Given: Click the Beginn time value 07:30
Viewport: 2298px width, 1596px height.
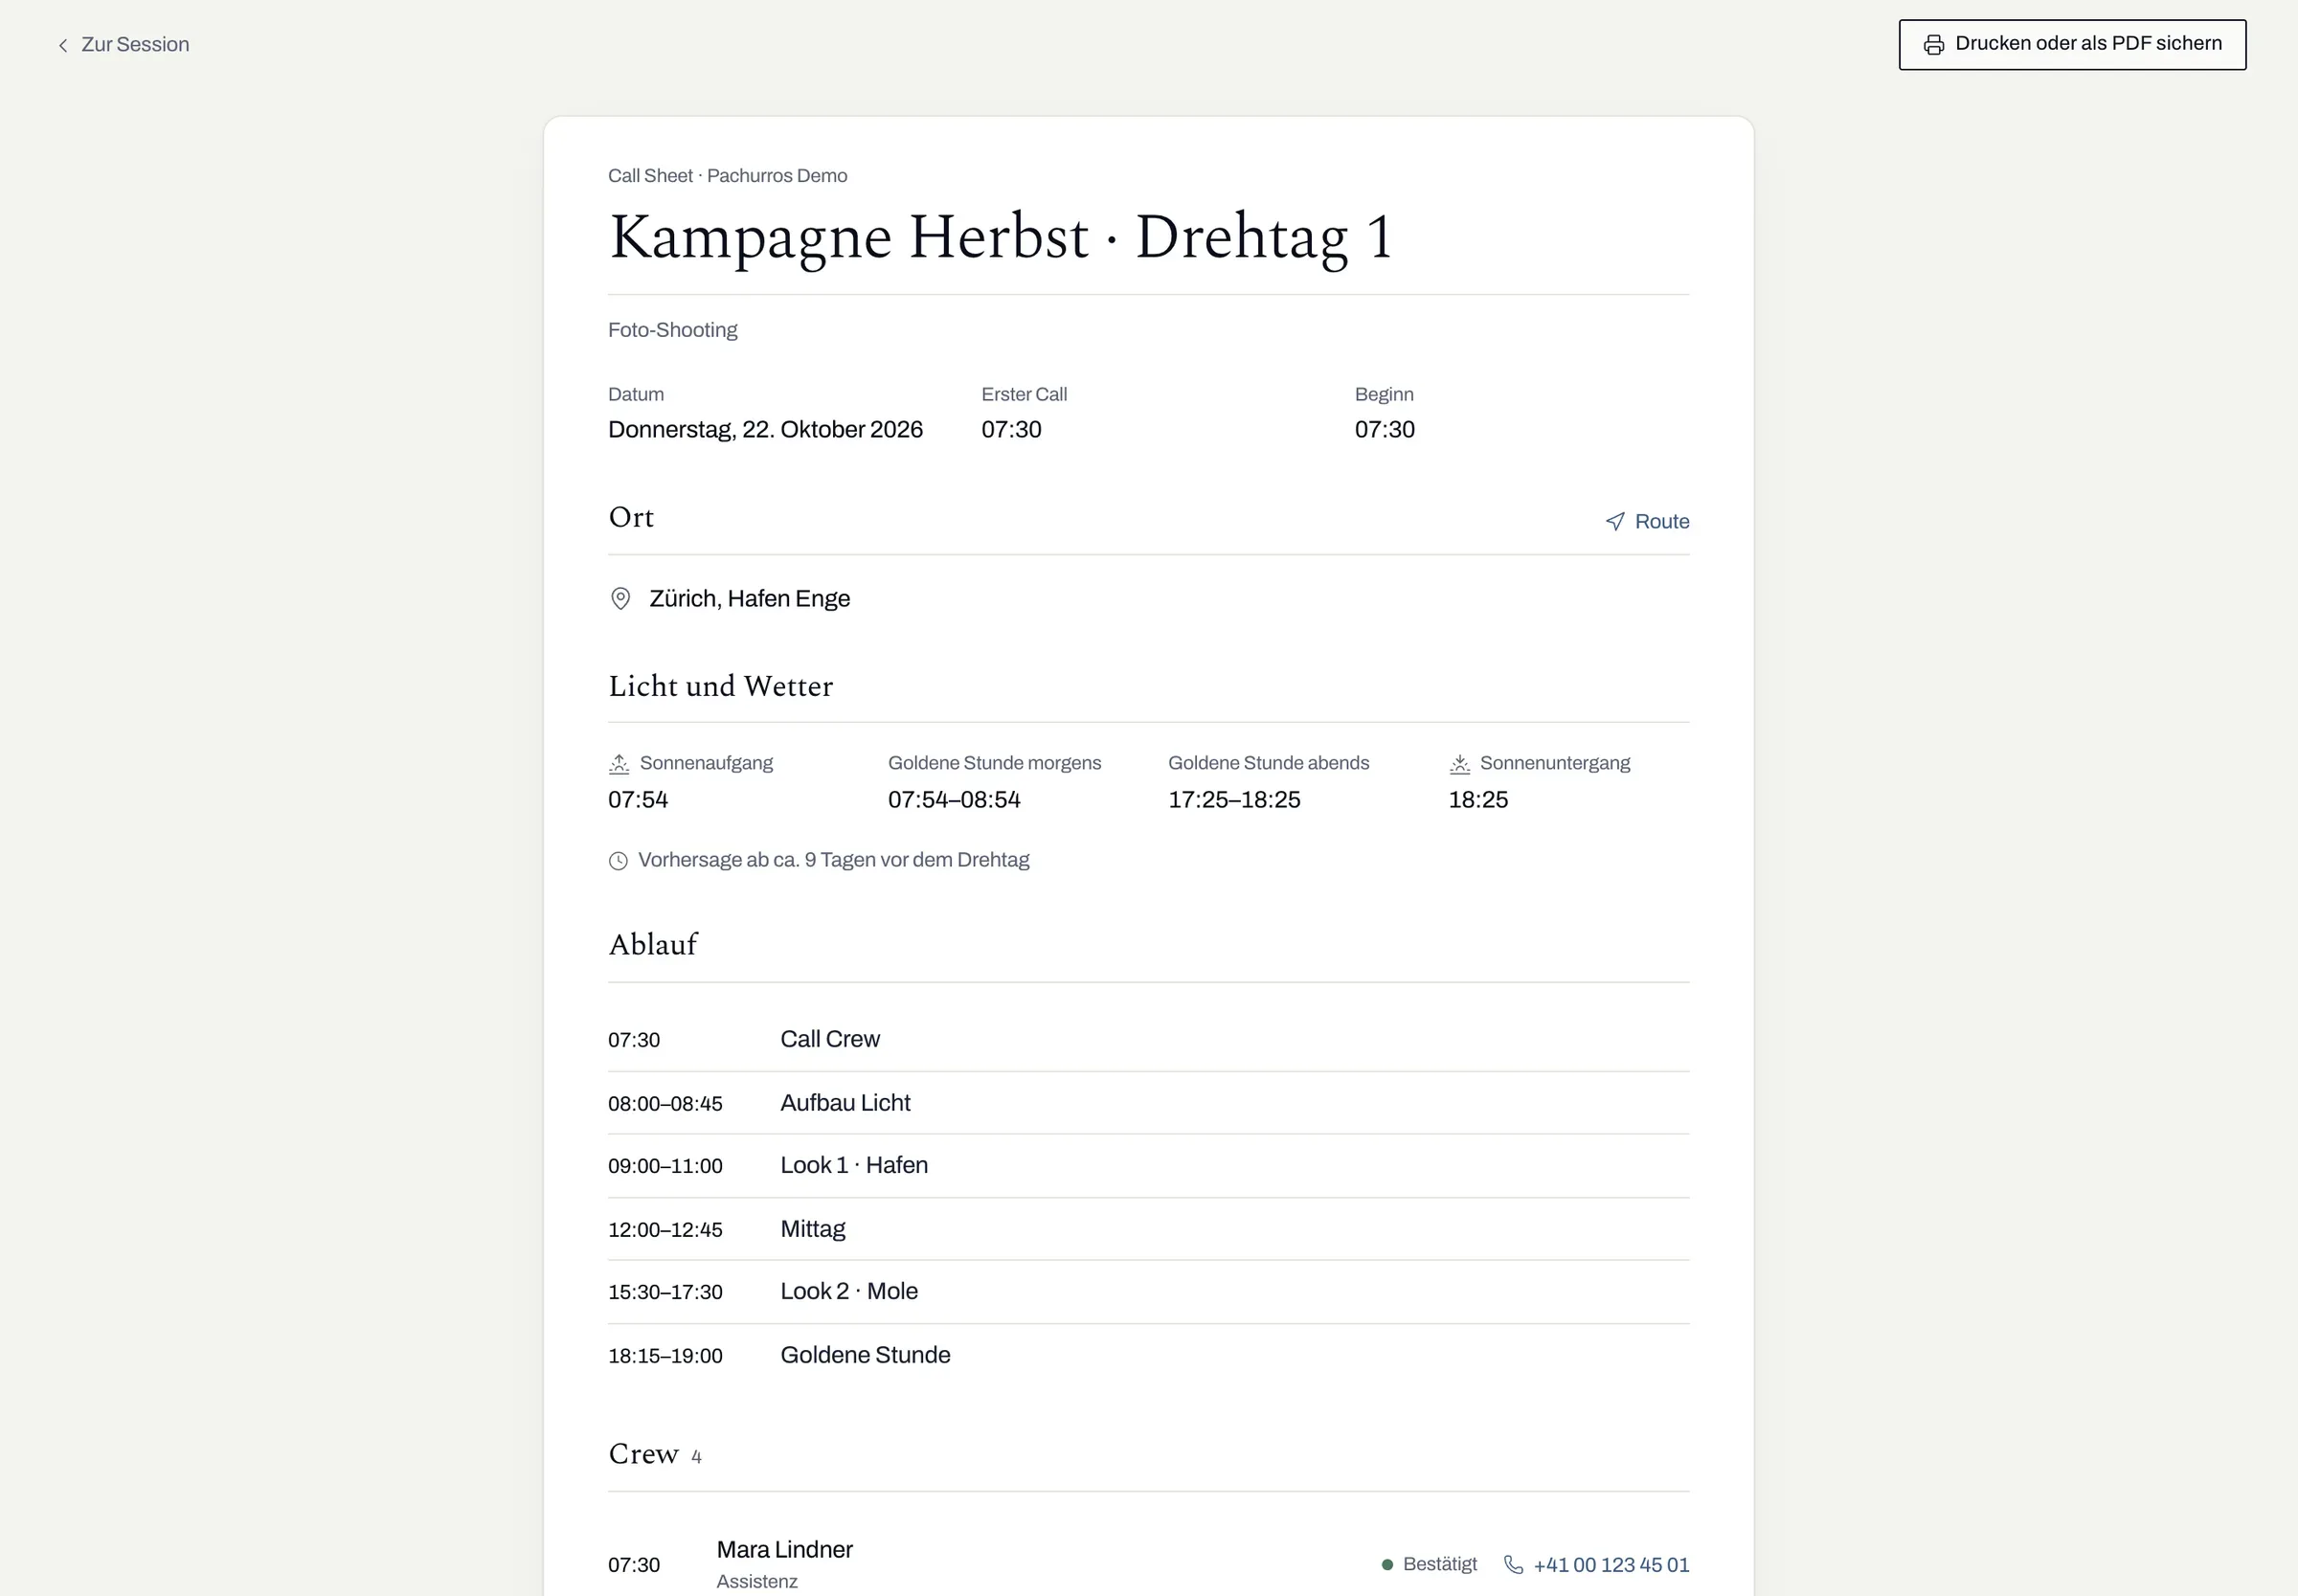Looking at the screenshot, I should 1384,429.
